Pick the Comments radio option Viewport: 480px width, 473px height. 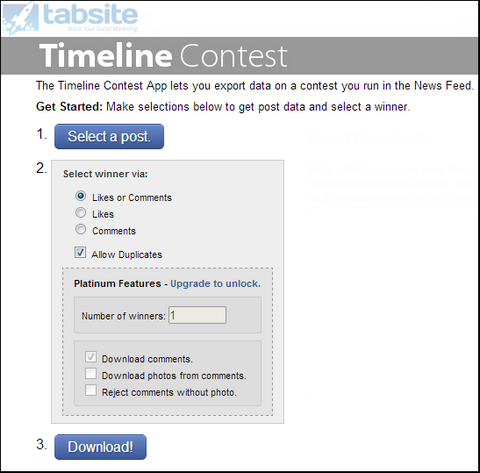80,229
